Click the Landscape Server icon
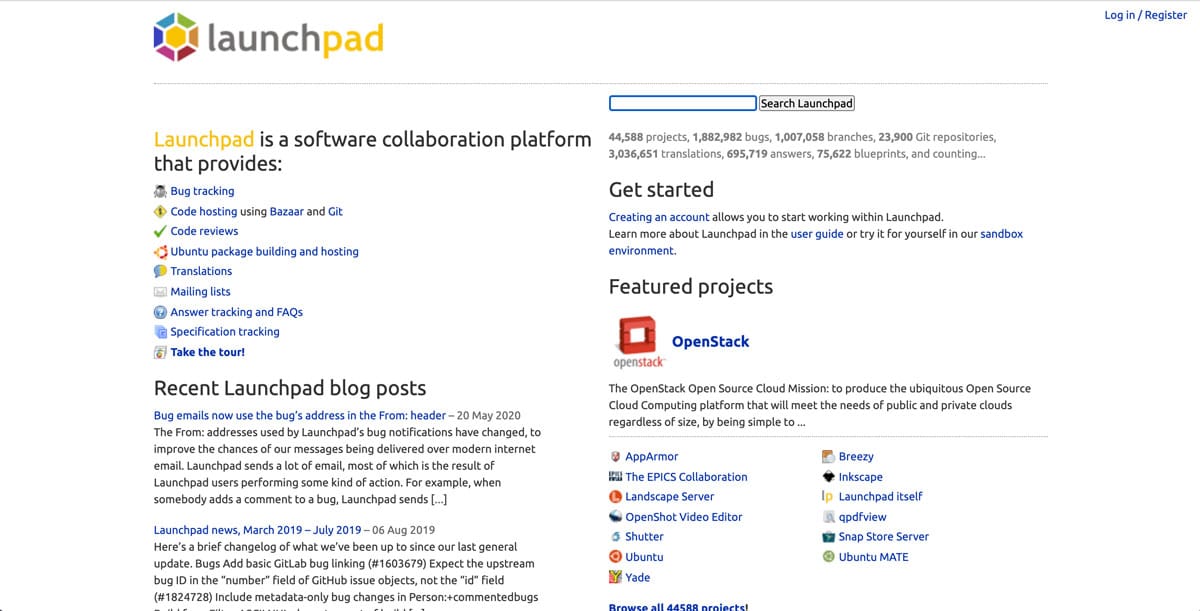 [x=615, y=497]
